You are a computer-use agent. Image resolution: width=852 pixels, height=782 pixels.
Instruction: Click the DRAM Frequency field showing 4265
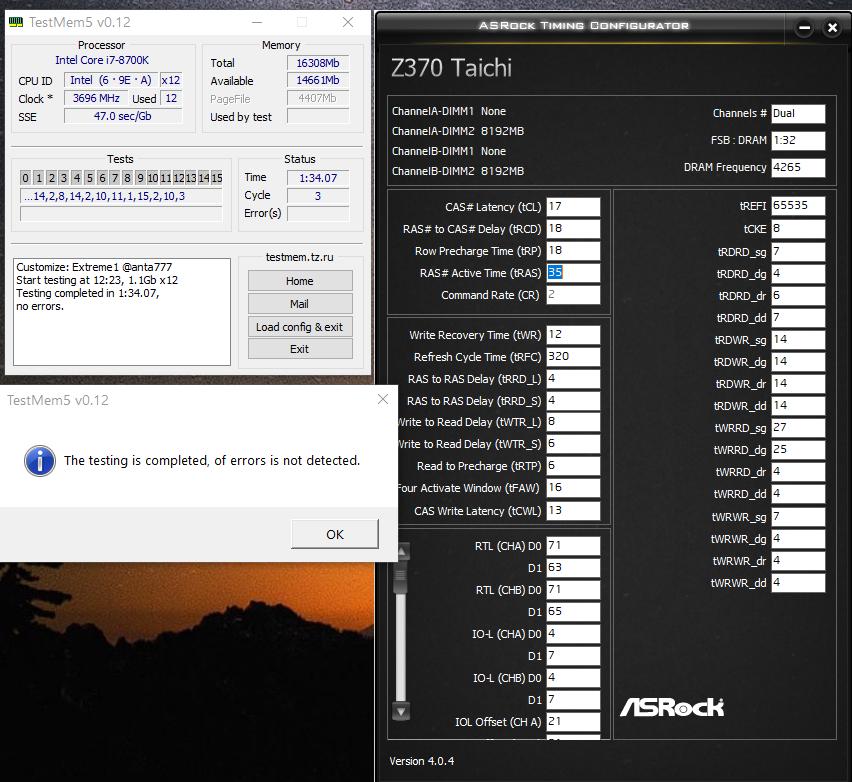point(798,167)
